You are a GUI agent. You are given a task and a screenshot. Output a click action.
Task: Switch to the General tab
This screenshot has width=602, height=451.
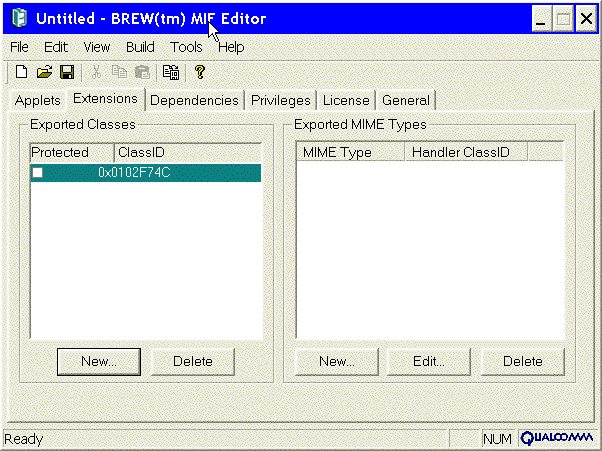[406, 101]
